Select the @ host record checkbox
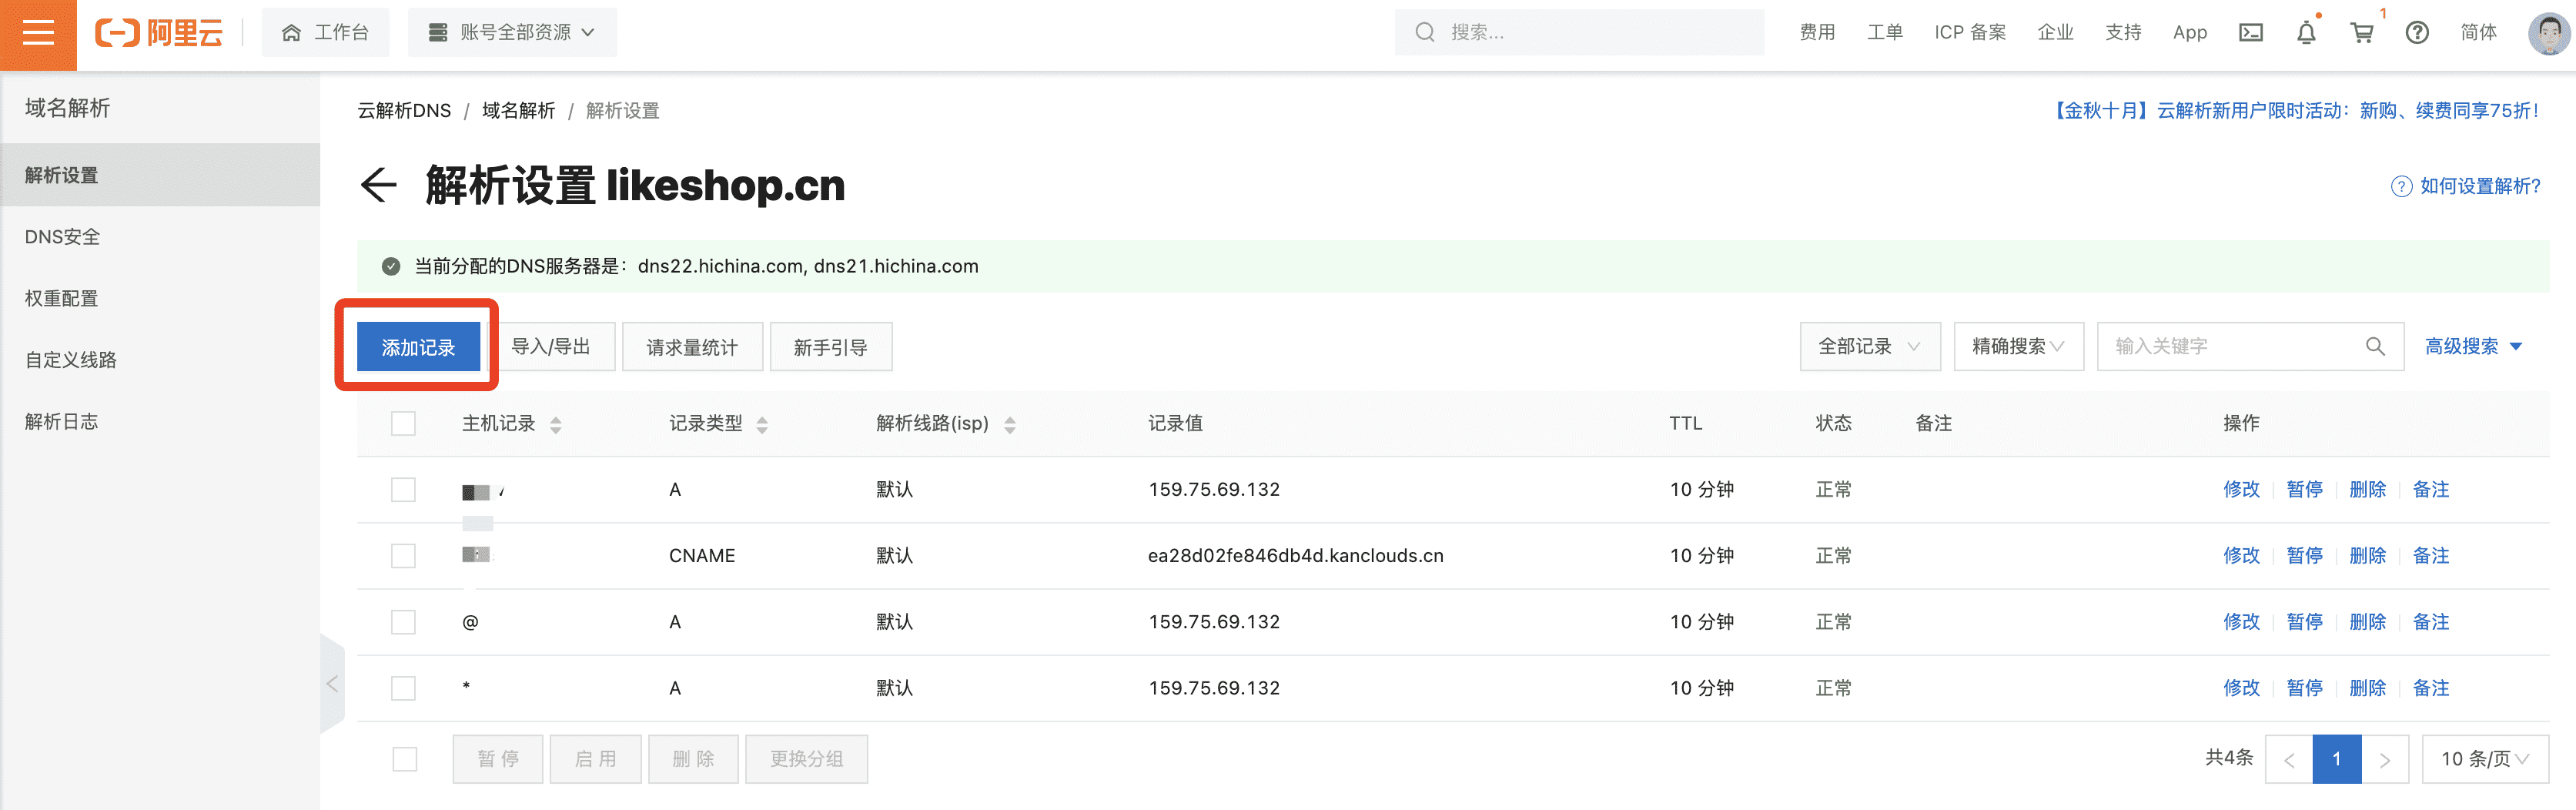This screenshot has height=810, width=2576. tap(403, 622)
